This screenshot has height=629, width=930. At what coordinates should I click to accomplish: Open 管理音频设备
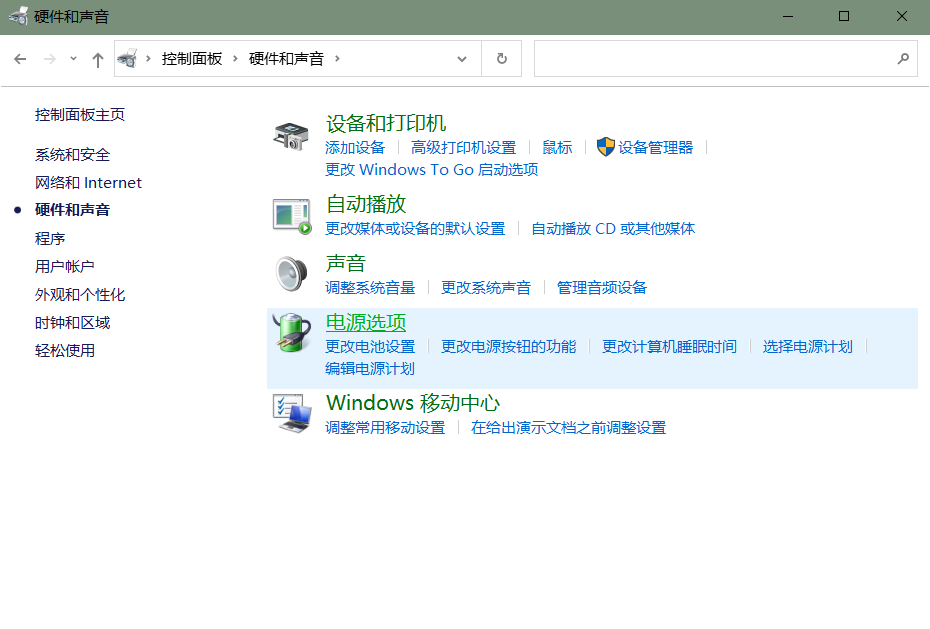click(601, 288)
